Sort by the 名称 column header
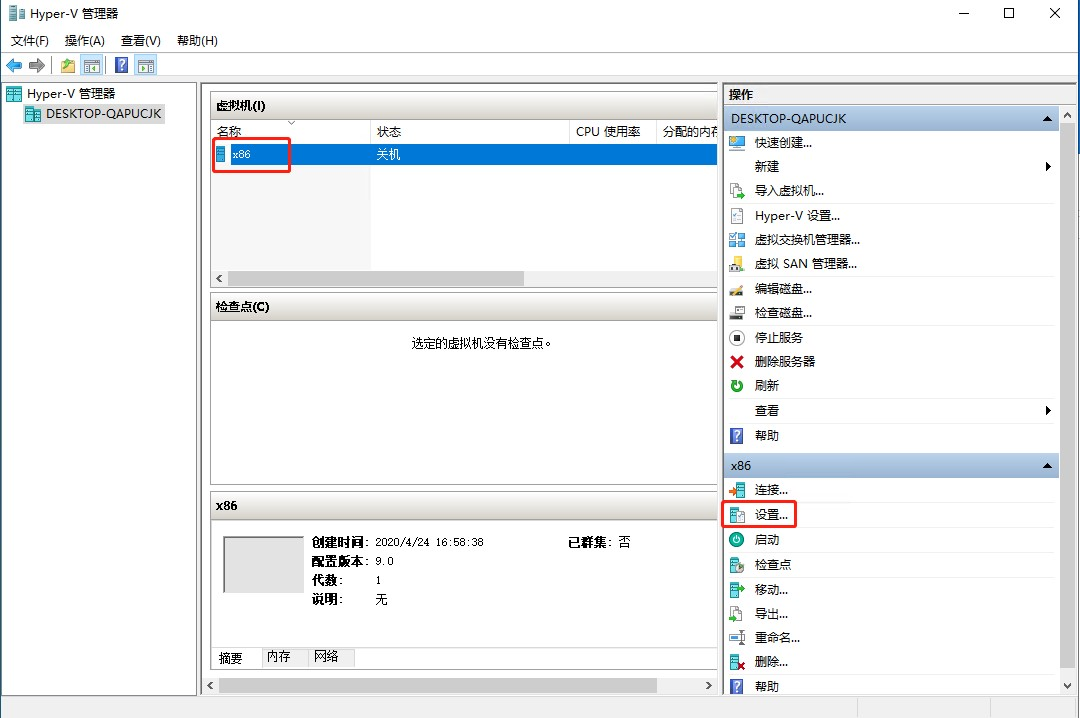 [x=290, y=131]
